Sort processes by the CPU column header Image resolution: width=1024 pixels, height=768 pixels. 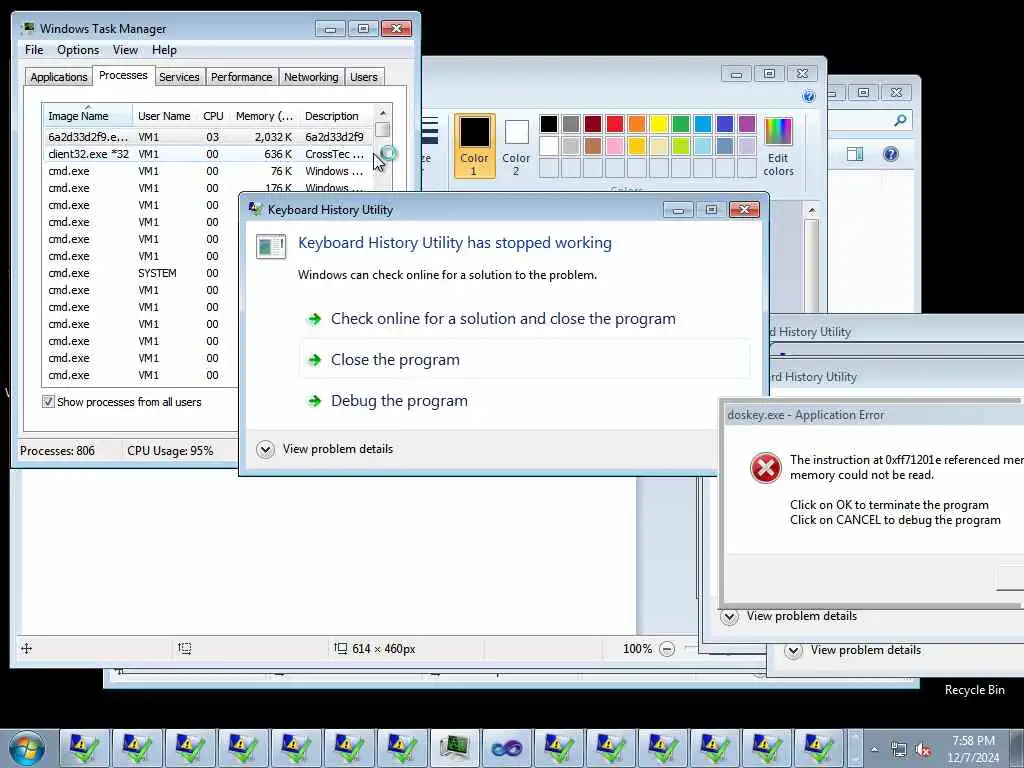[213, 116]
